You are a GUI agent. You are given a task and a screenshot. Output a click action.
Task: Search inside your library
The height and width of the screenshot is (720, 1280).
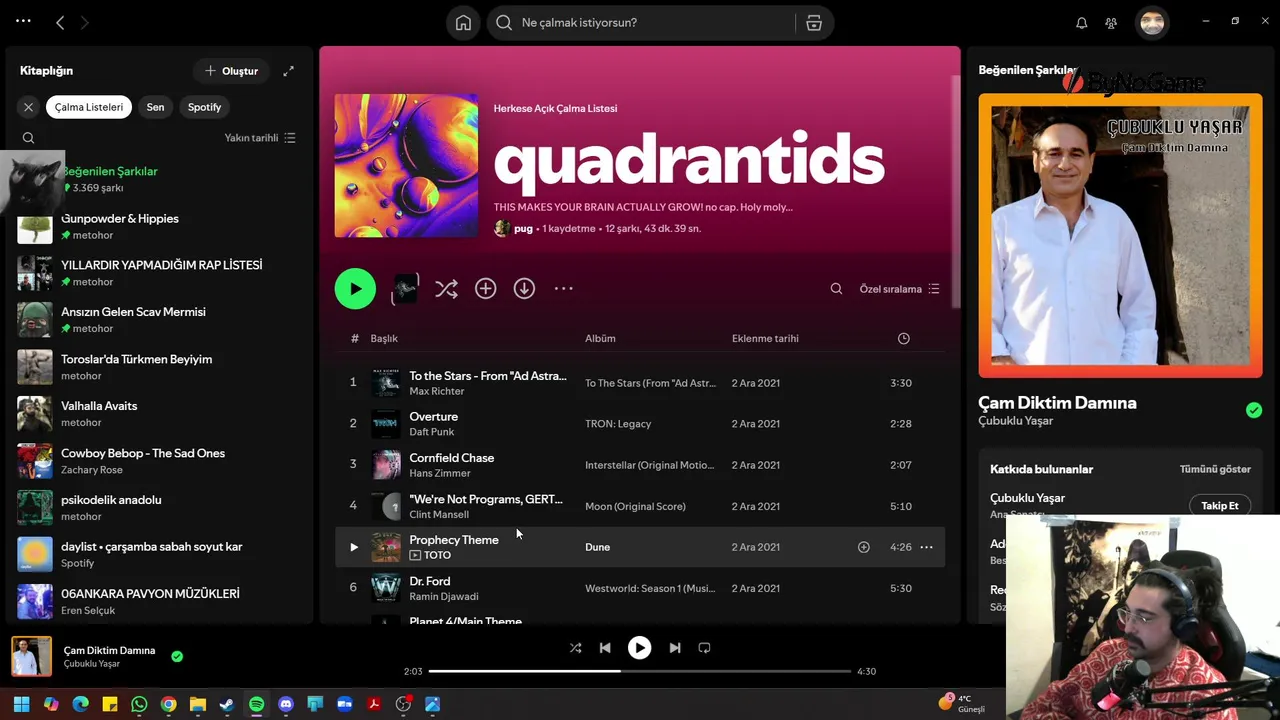(x=28, y=138)
